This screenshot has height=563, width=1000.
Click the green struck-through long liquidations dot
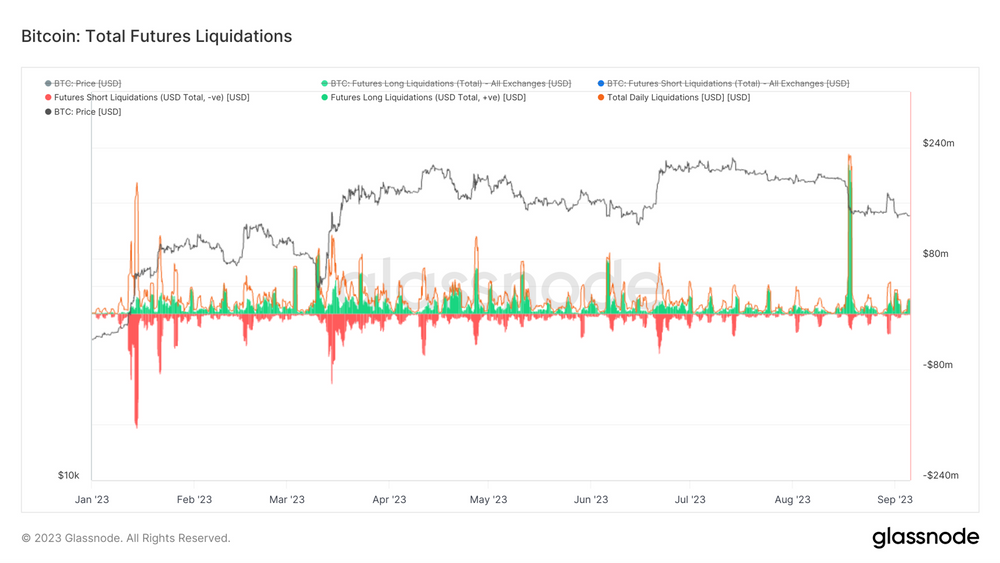click(x=324, y=84)
